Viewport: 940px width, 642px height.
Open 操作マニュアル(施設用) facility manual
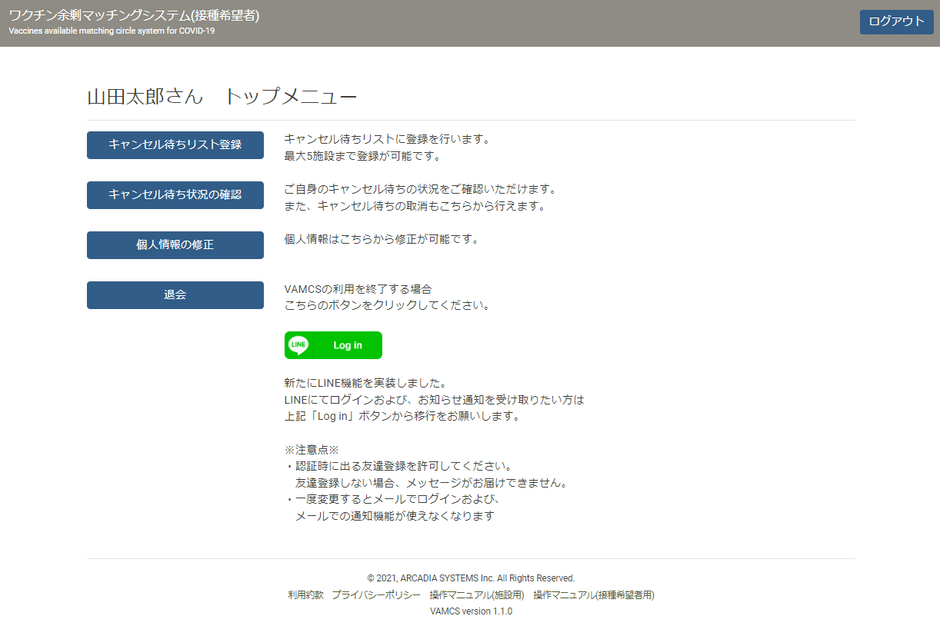point(476,594)
